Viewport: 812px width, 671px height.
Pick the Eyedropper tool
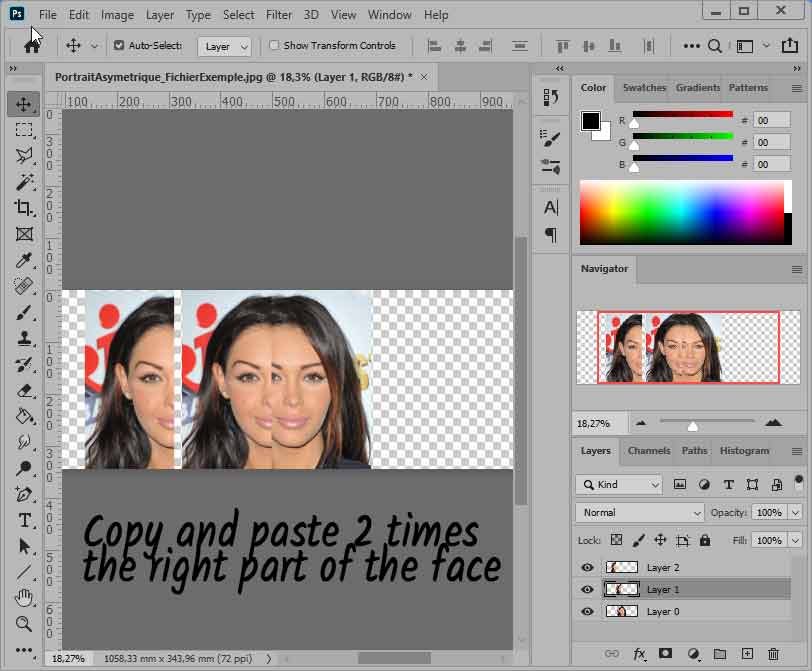coord(24,260)
